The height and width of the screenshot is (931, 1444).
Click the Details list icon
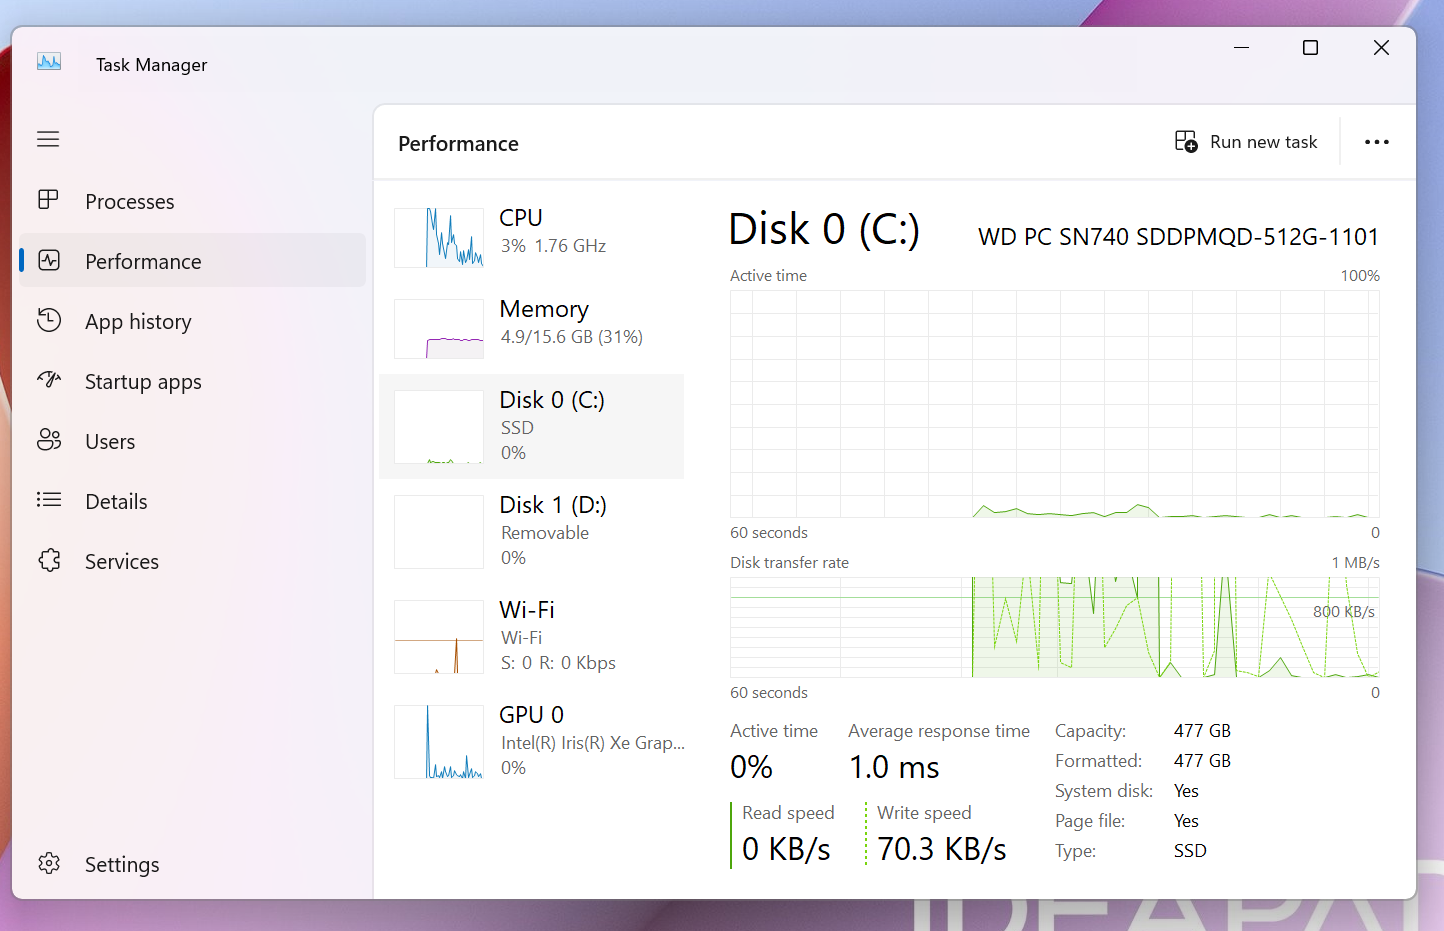tap(49, 500)
